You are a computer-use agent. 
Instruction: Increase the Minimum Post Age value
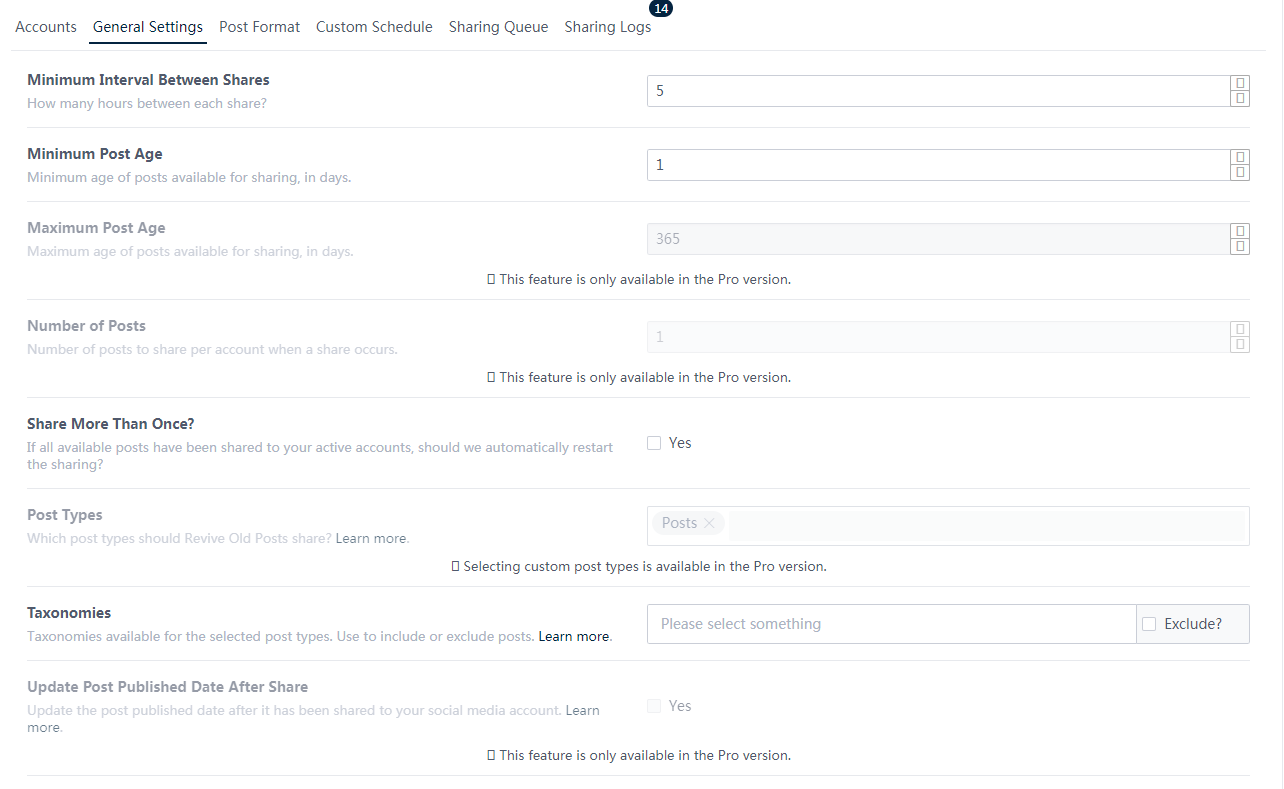1240,158
